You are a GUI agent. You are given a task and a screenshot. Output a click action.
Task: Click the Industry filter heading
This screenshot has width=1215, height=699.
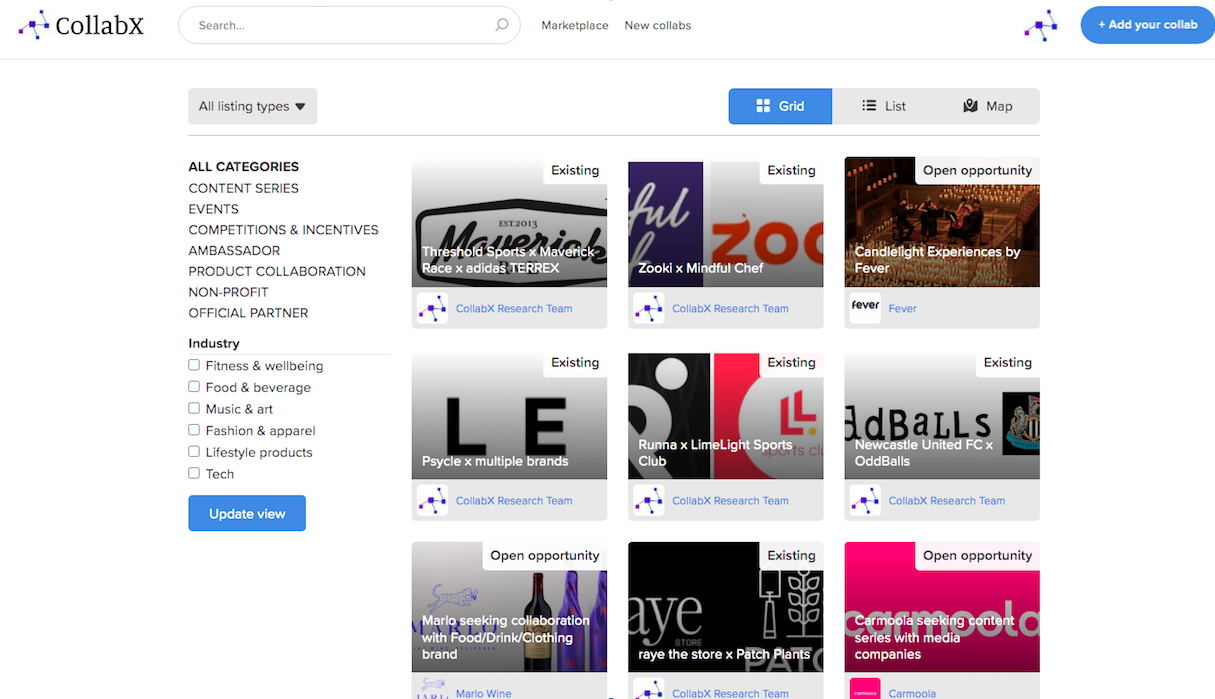(x=214, y=343)
